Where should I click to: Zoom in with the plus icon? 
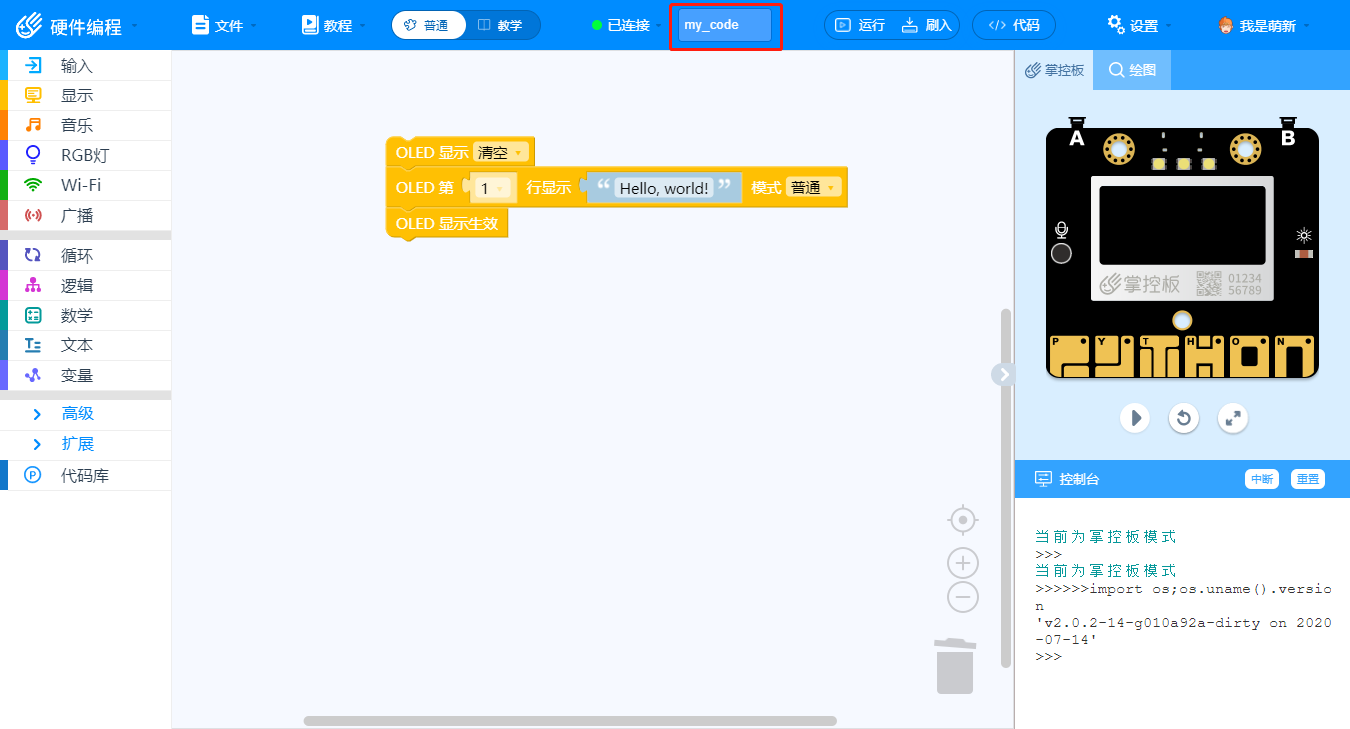pyautogui.click(x=963, y=563)
